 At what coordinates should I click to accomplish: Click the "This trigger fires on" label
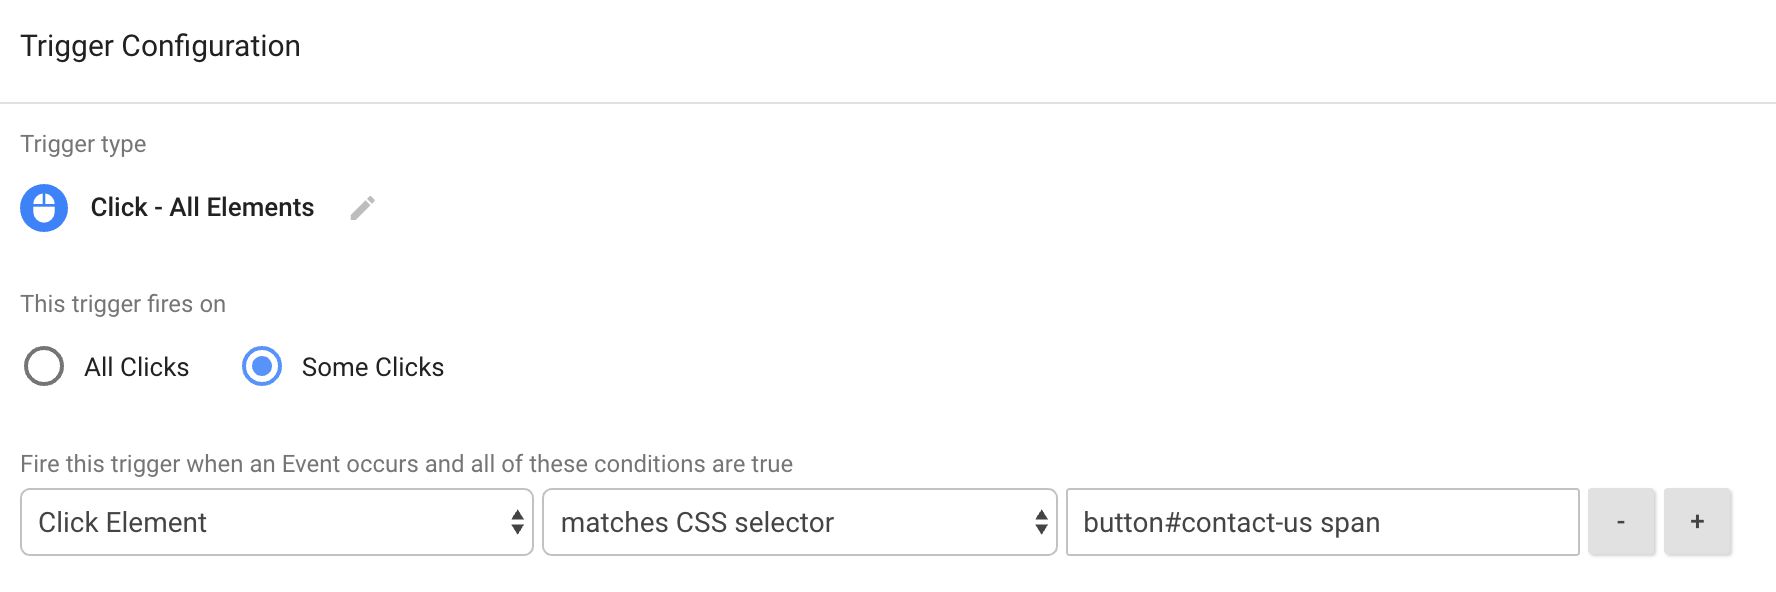(x=123, y=304)
